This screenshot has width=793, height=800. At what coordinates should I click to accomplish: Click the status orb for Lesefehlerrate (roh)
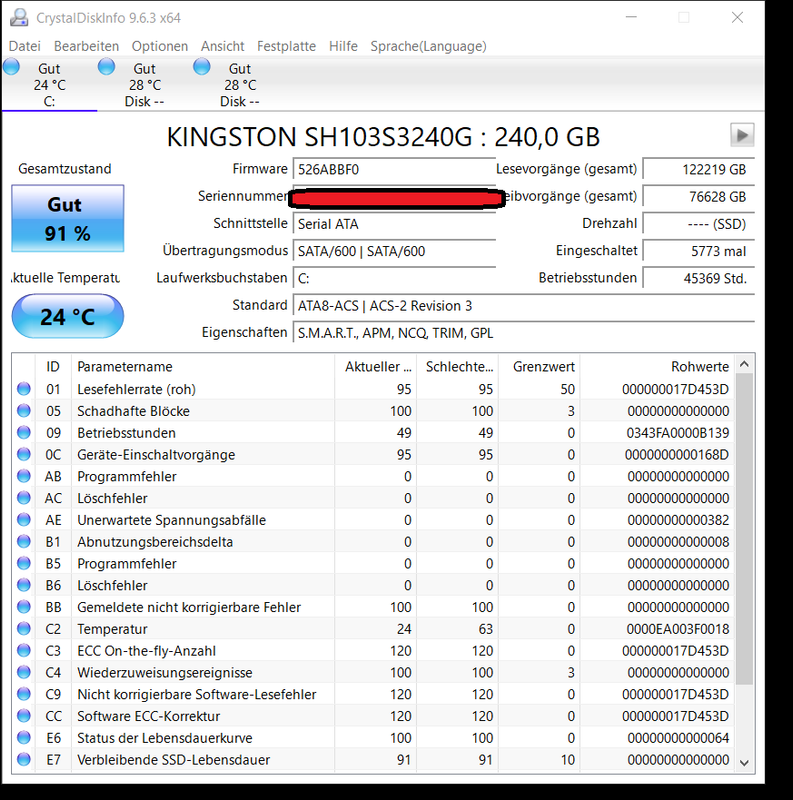[x=23, y=389]
